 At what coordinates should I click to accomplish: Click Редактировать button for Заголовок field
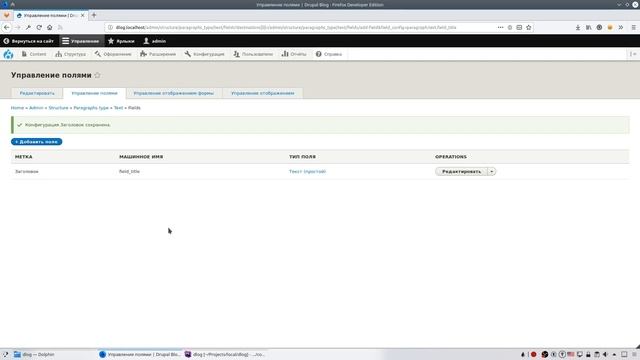tap(462, 171)
